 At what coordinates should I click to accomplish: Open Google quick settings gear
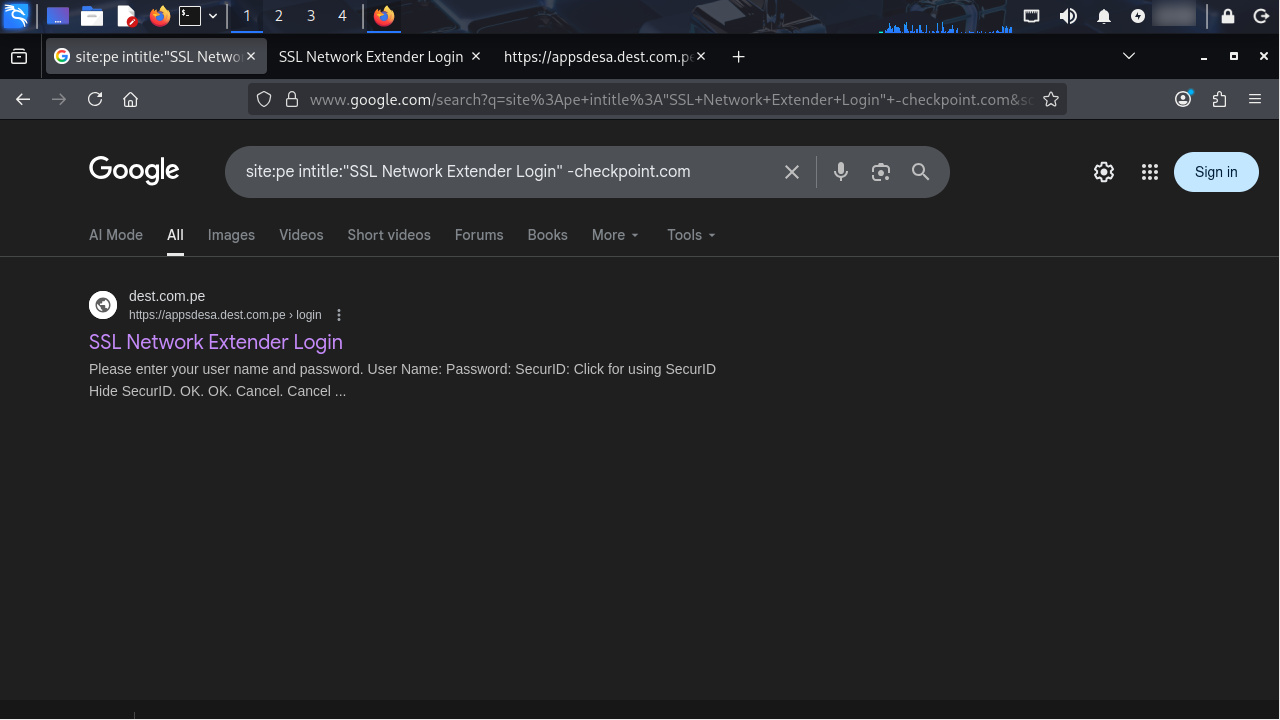click(x=1104, y=172)
